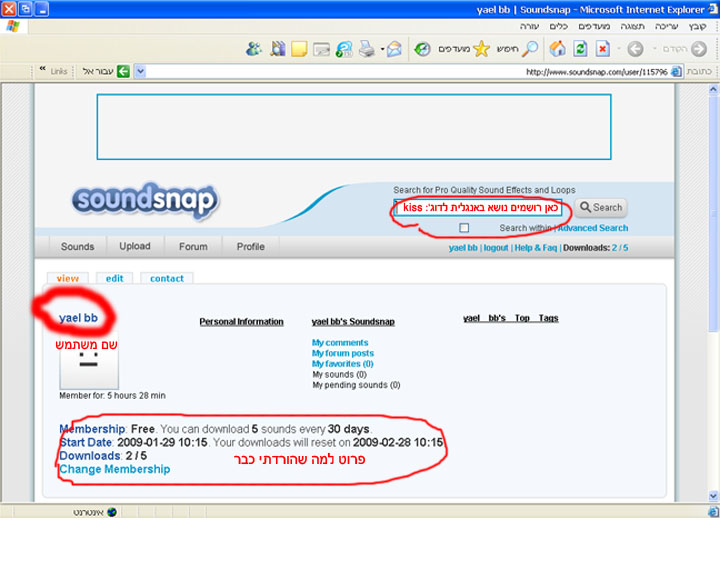Click the yellow note toolbar icon

click(x=299, y=49)
